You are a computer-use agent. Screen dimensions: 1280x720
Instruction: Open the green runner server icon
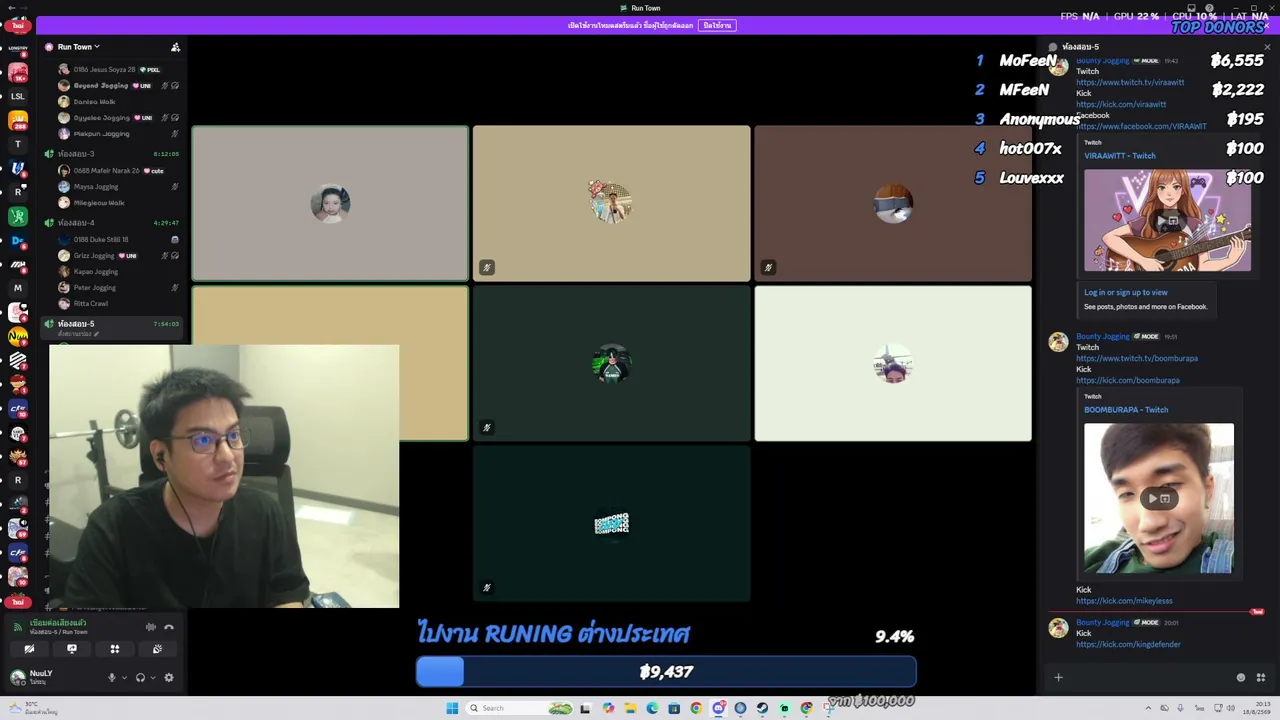(x=18, y=216)
